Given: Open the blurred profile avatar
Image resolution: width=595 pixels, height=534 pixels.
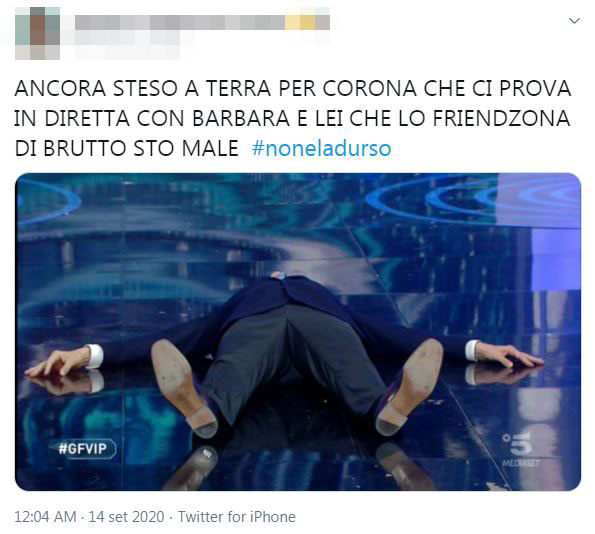Looking at the screenshot, I should point(37,33).
